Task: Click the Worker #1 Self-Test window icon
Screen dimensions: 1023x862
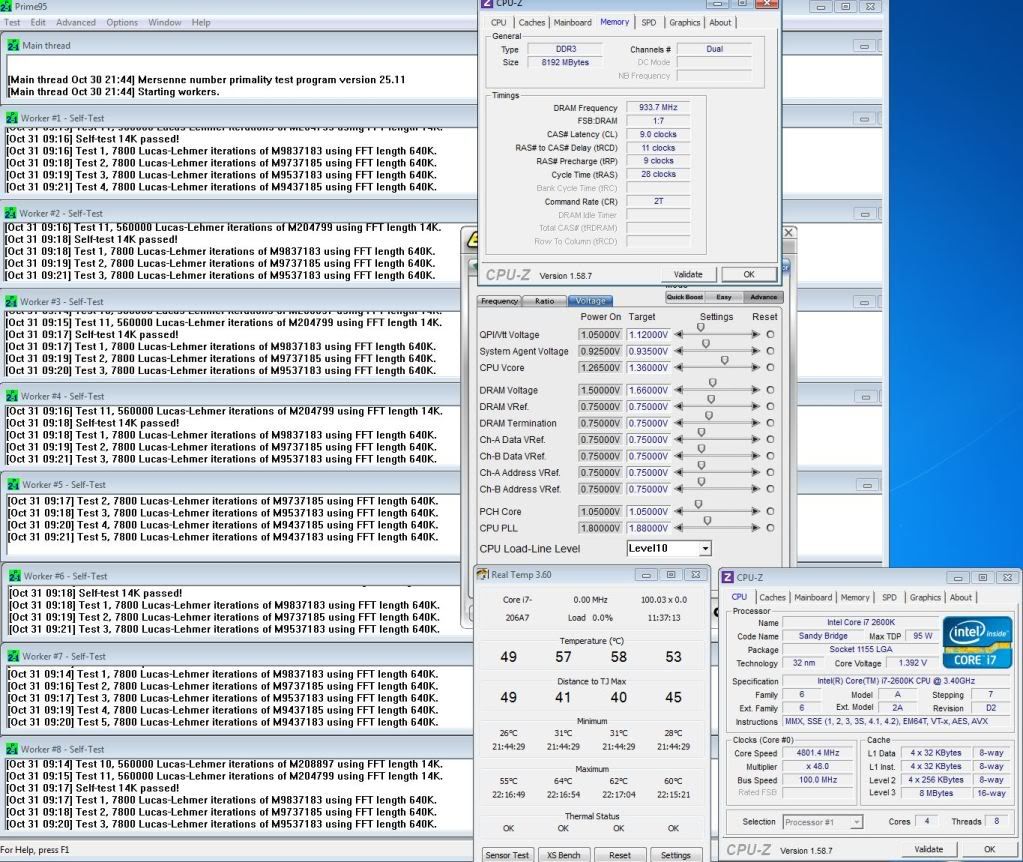Action: 12,118
